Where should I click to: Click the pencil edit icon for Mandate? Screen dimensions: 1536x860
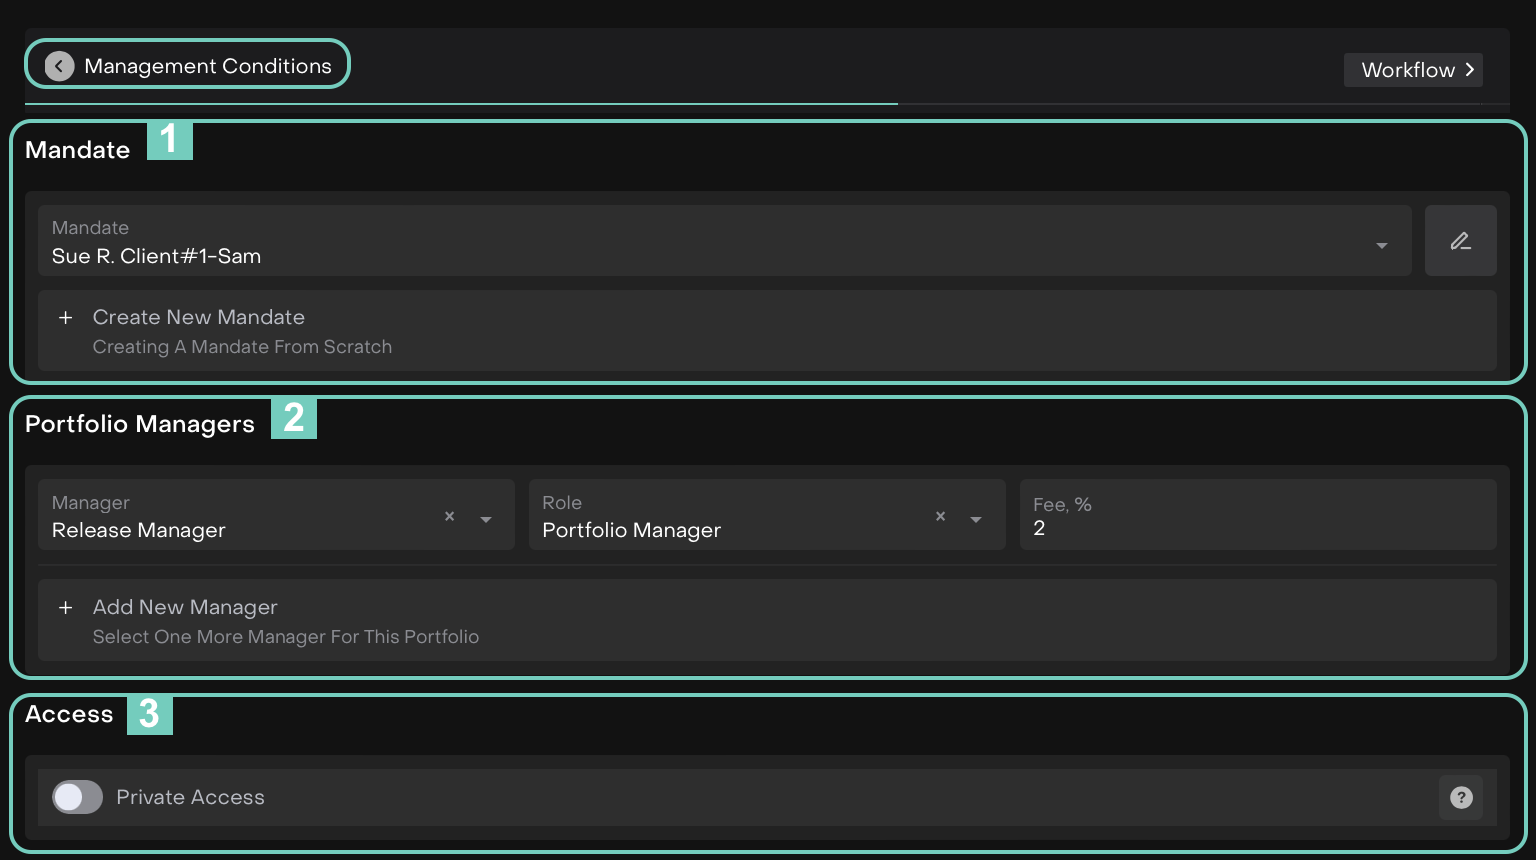[1460, 241]
